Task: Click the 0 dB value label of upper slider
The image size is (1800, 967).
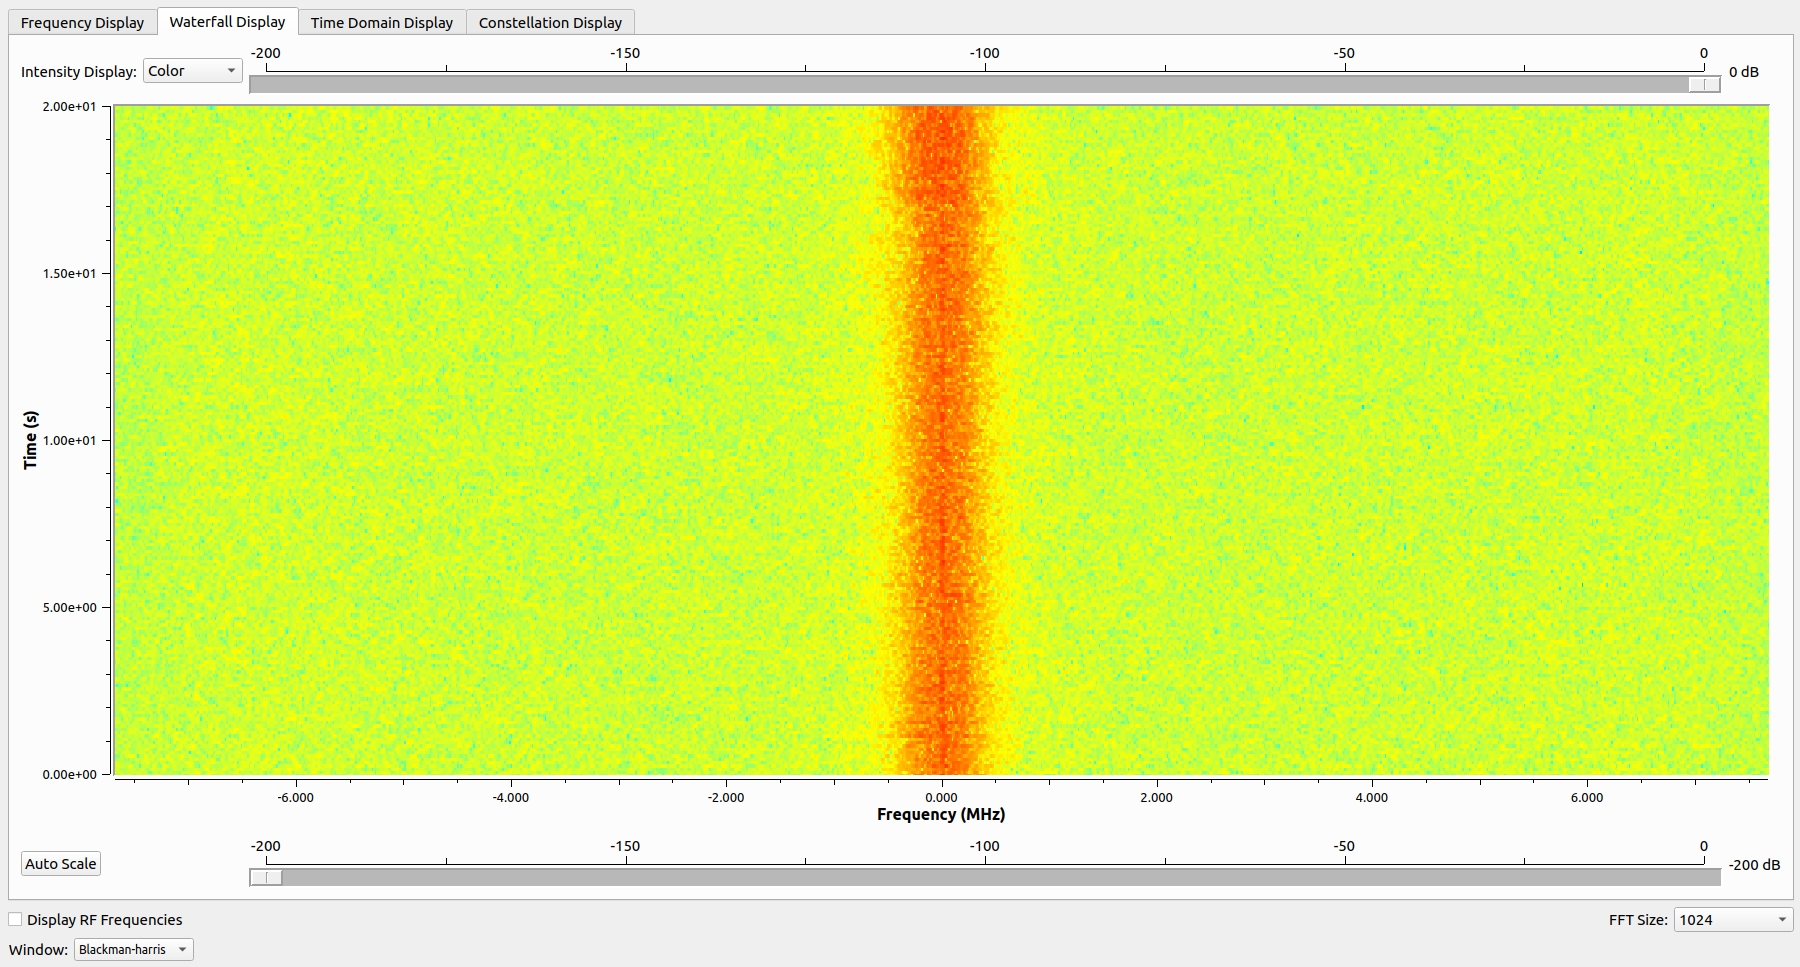Action: (x=1744, y=72)
